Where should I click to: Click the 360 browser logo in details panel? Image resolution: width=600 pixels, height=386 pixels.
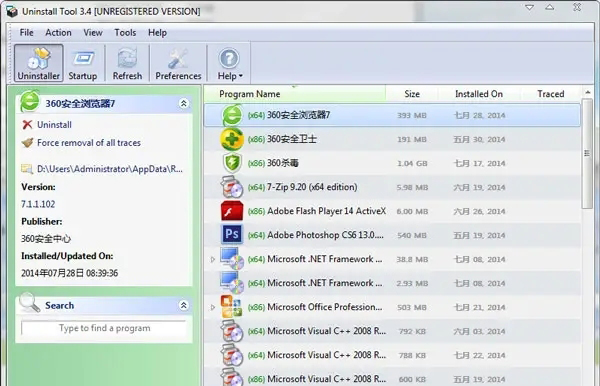click(29, 102)
